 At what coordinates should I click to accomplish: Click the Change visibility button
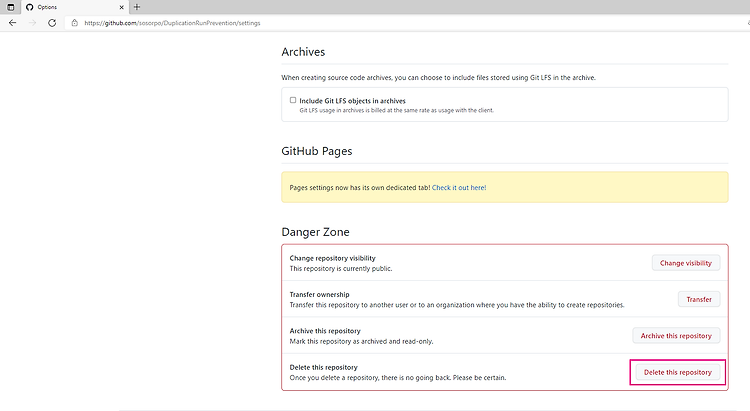pyautogui.click(x=686, y=263)
